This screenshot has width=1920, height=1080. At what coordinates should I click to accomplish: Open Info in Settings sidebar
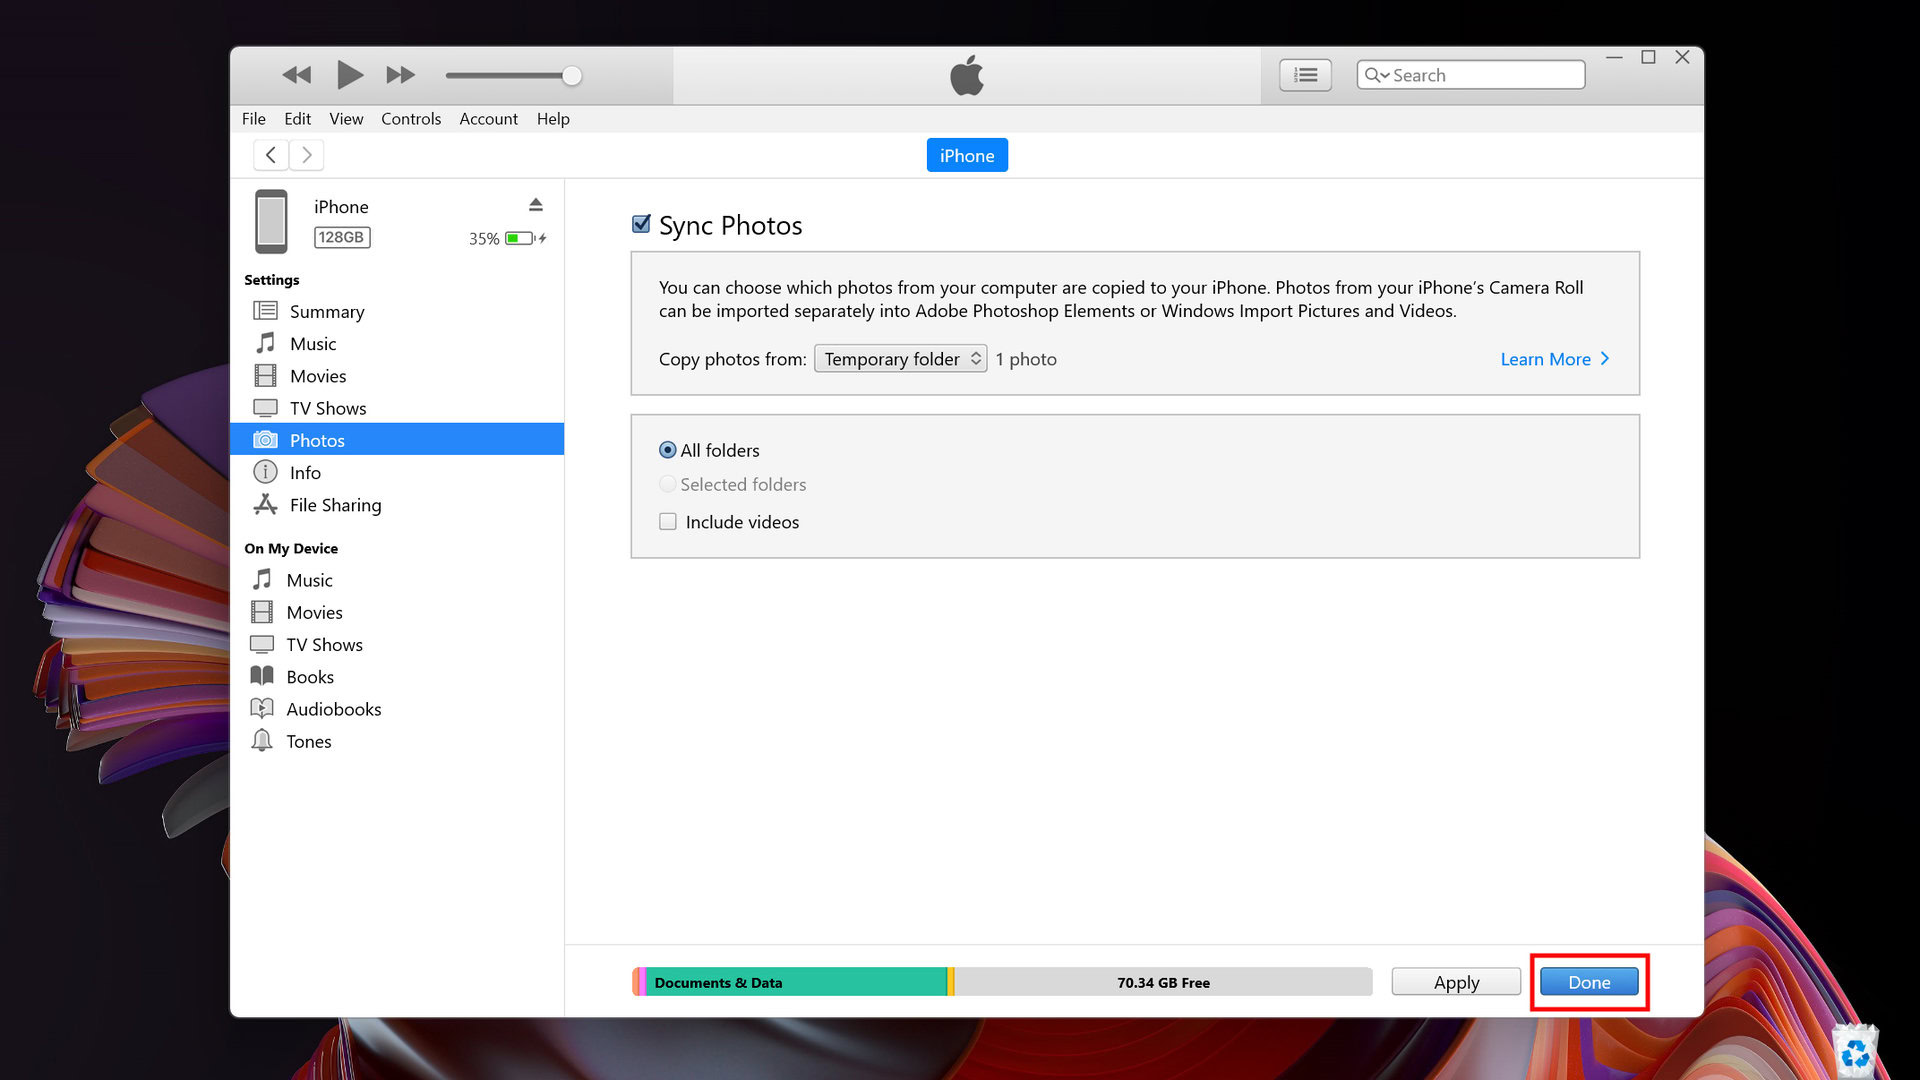tap(305, 473)
